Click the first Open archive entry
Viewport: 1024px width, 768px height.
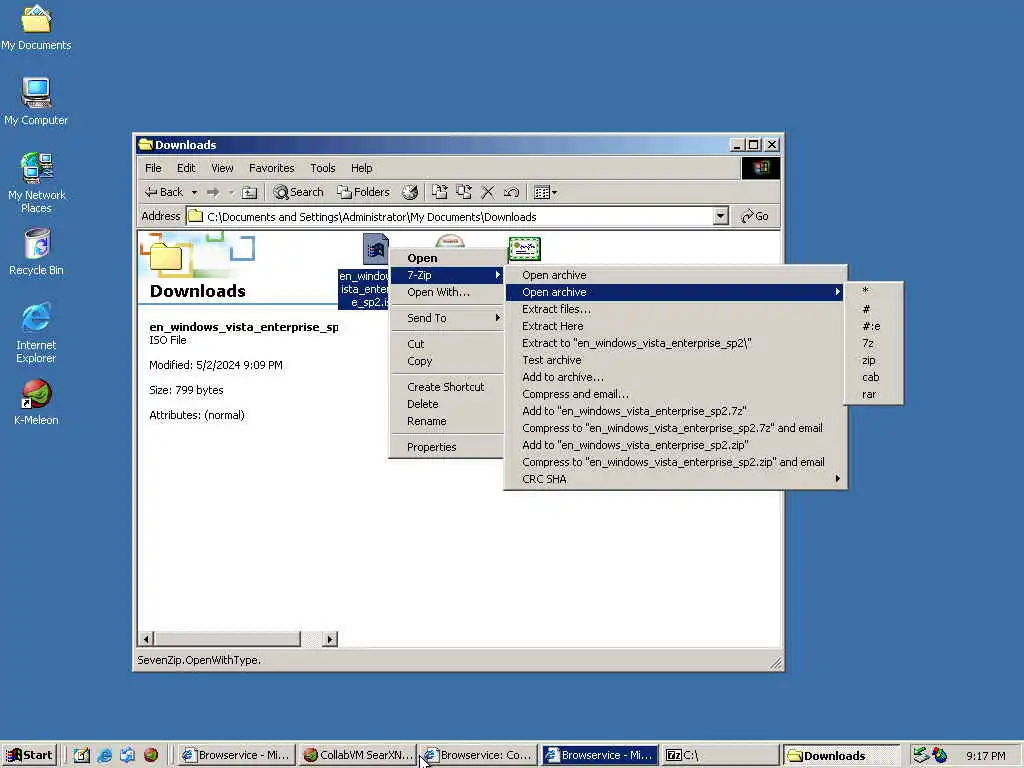(x=675, y=275)
